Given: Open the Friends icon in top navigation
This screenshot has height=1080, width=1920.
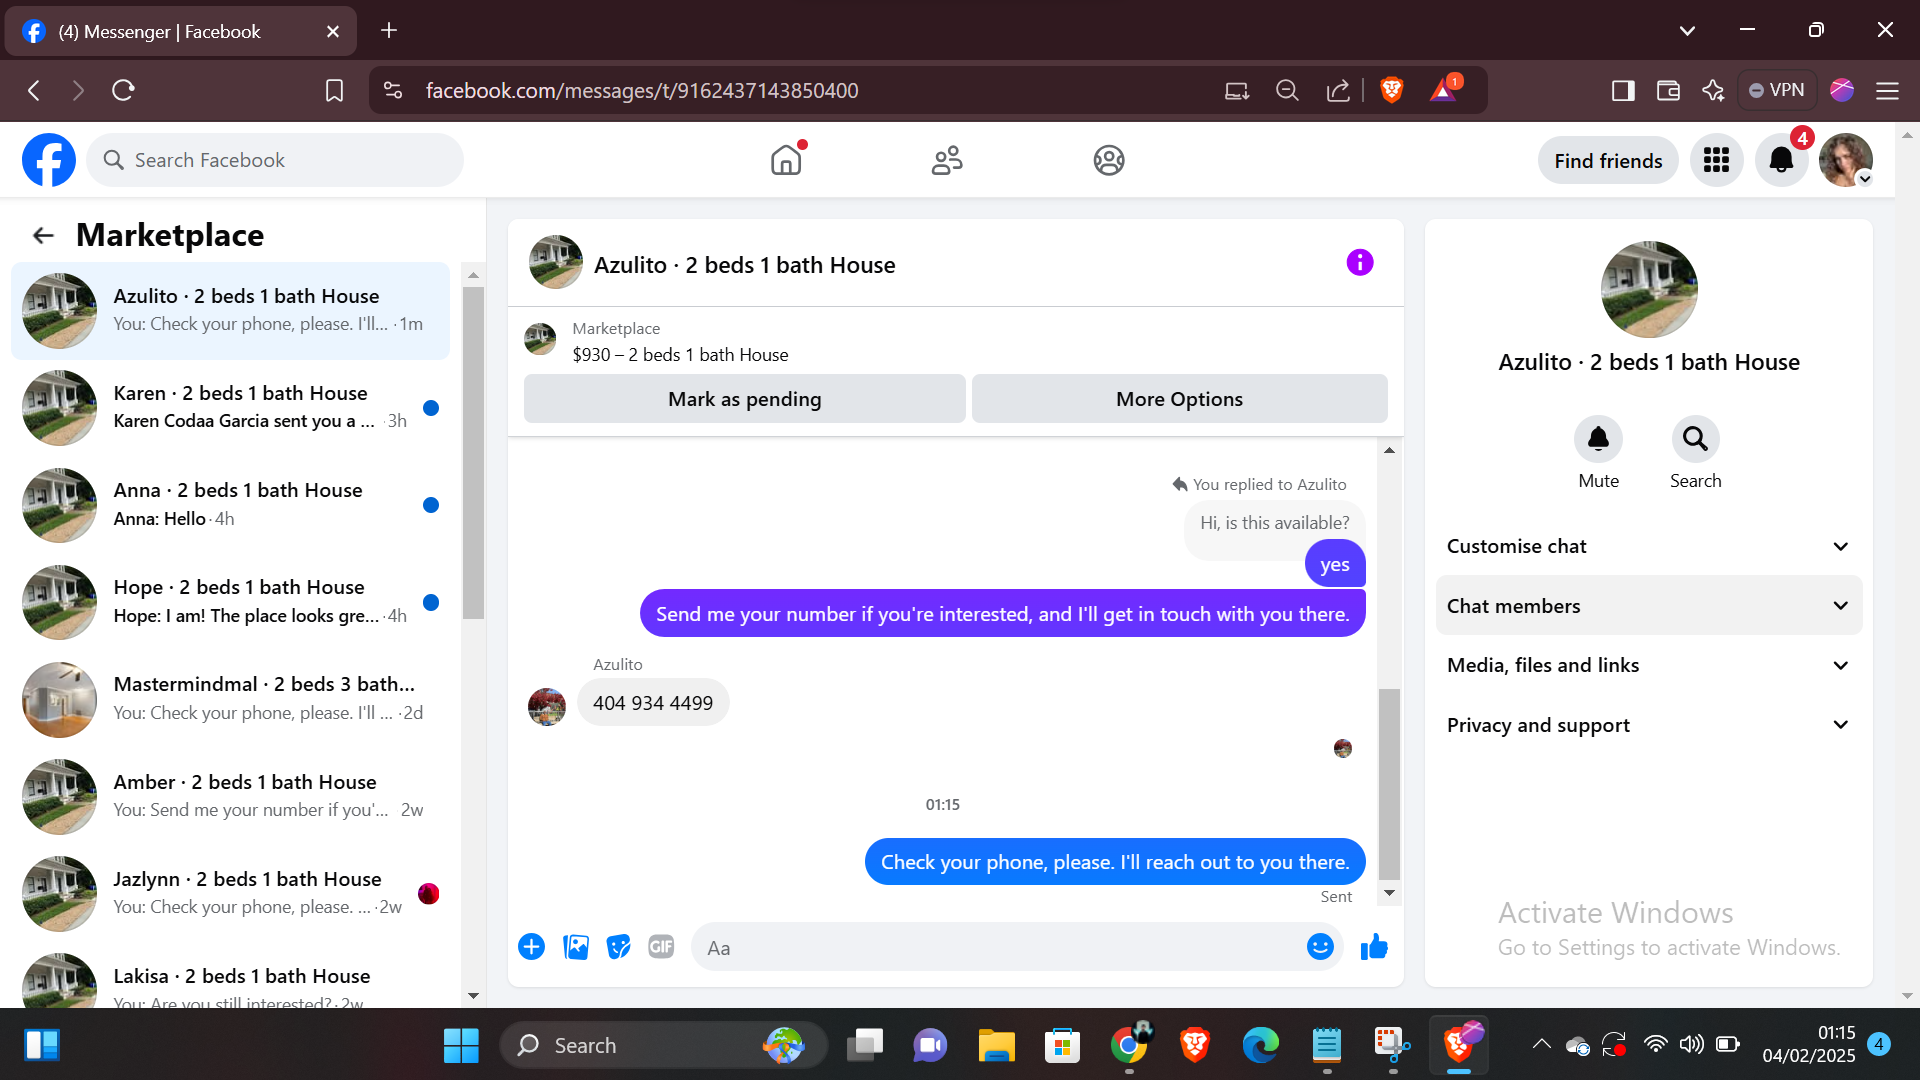Looking at the screenshot, I should (x=947, y=160).
